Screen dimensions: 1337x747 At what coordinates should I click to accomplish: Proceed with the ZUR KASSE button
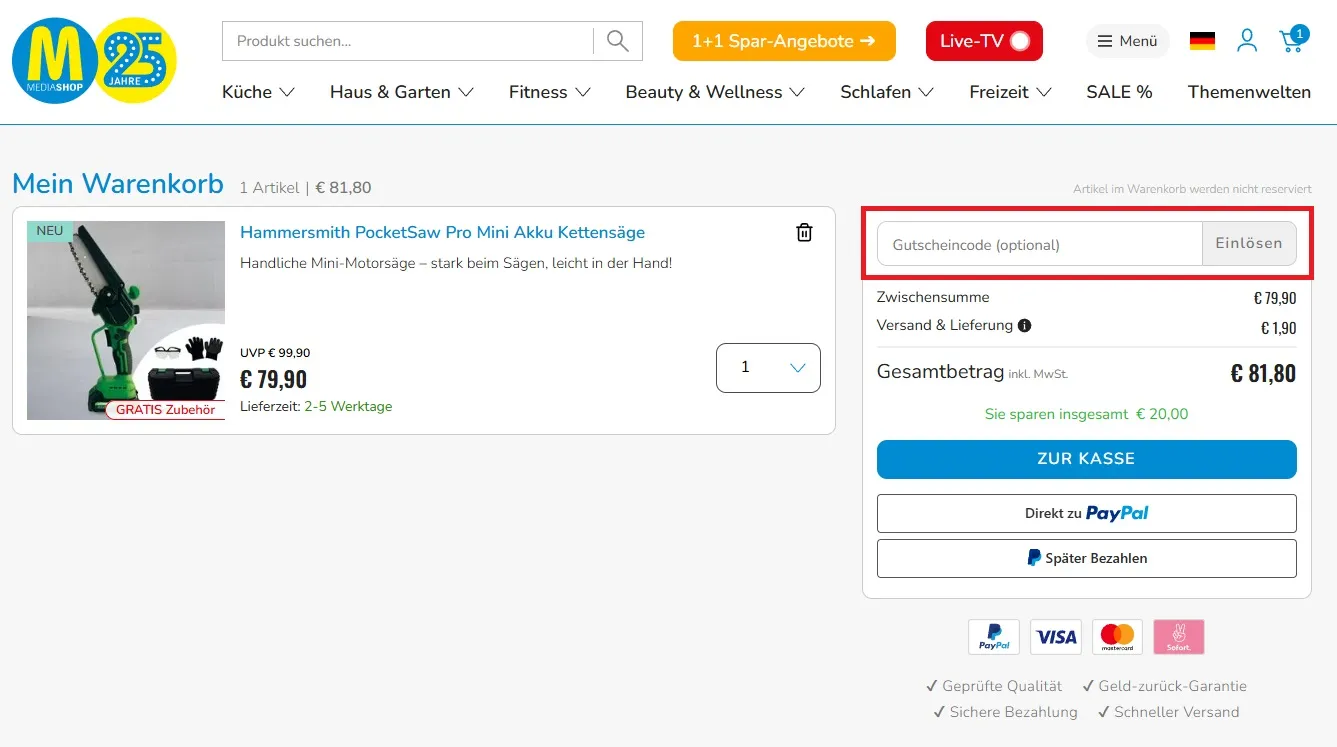1086,459
